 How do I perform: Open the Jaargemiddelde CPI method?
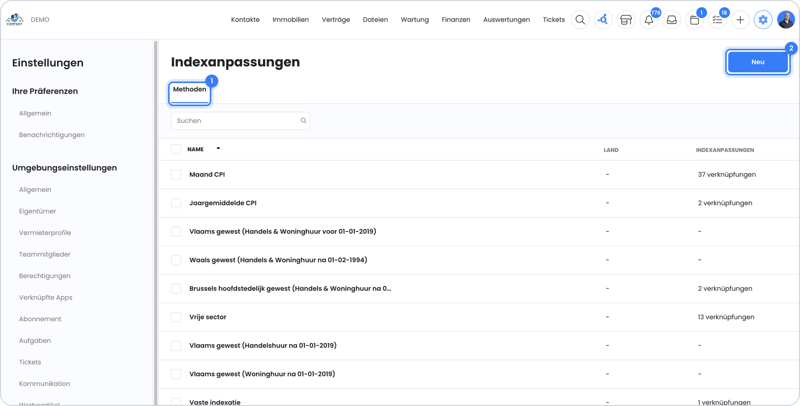(223, 203)
